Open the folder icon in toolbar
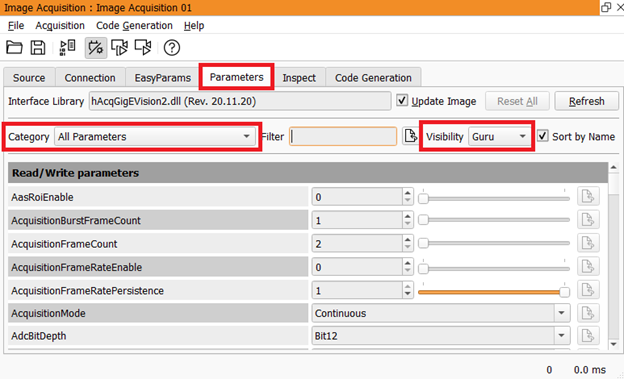 [14, 48]
